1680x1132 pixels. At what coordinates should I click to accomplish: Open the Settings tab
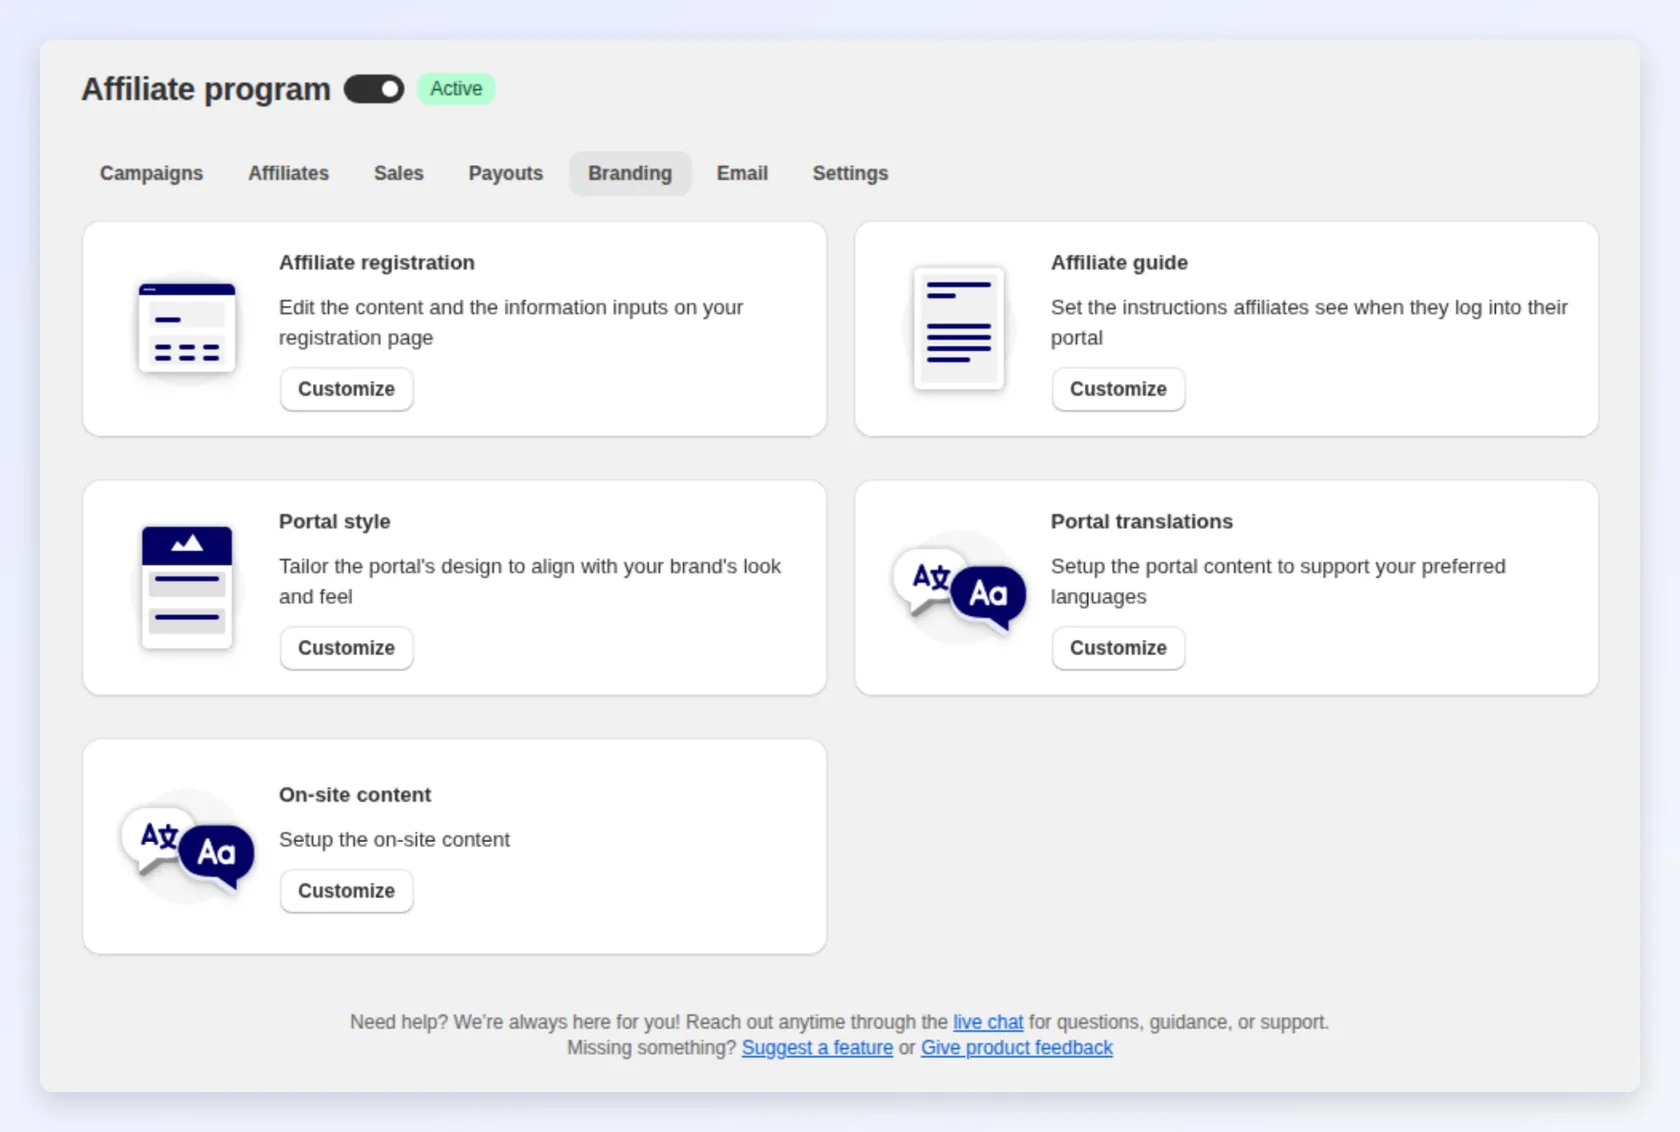850,173
